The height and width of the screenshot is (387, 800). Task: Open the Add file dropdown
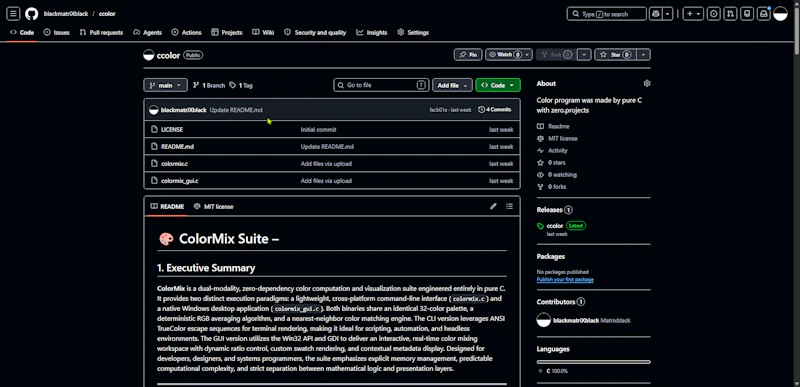[452, 85]
